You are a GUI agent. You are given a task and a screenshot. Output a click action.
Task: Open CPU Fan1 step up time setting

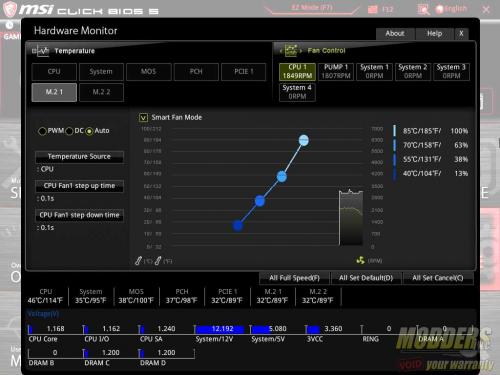(x=79, y=186)
